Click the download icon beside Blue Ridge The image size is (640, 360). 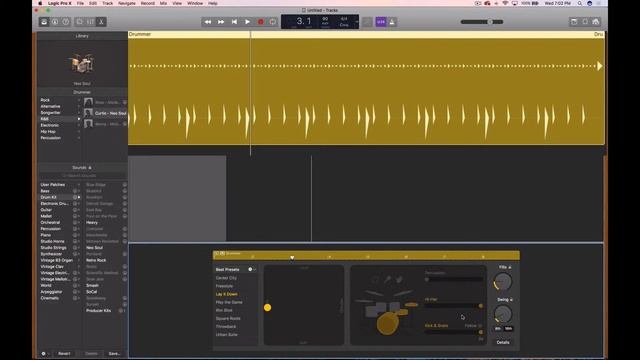(124, 185)
